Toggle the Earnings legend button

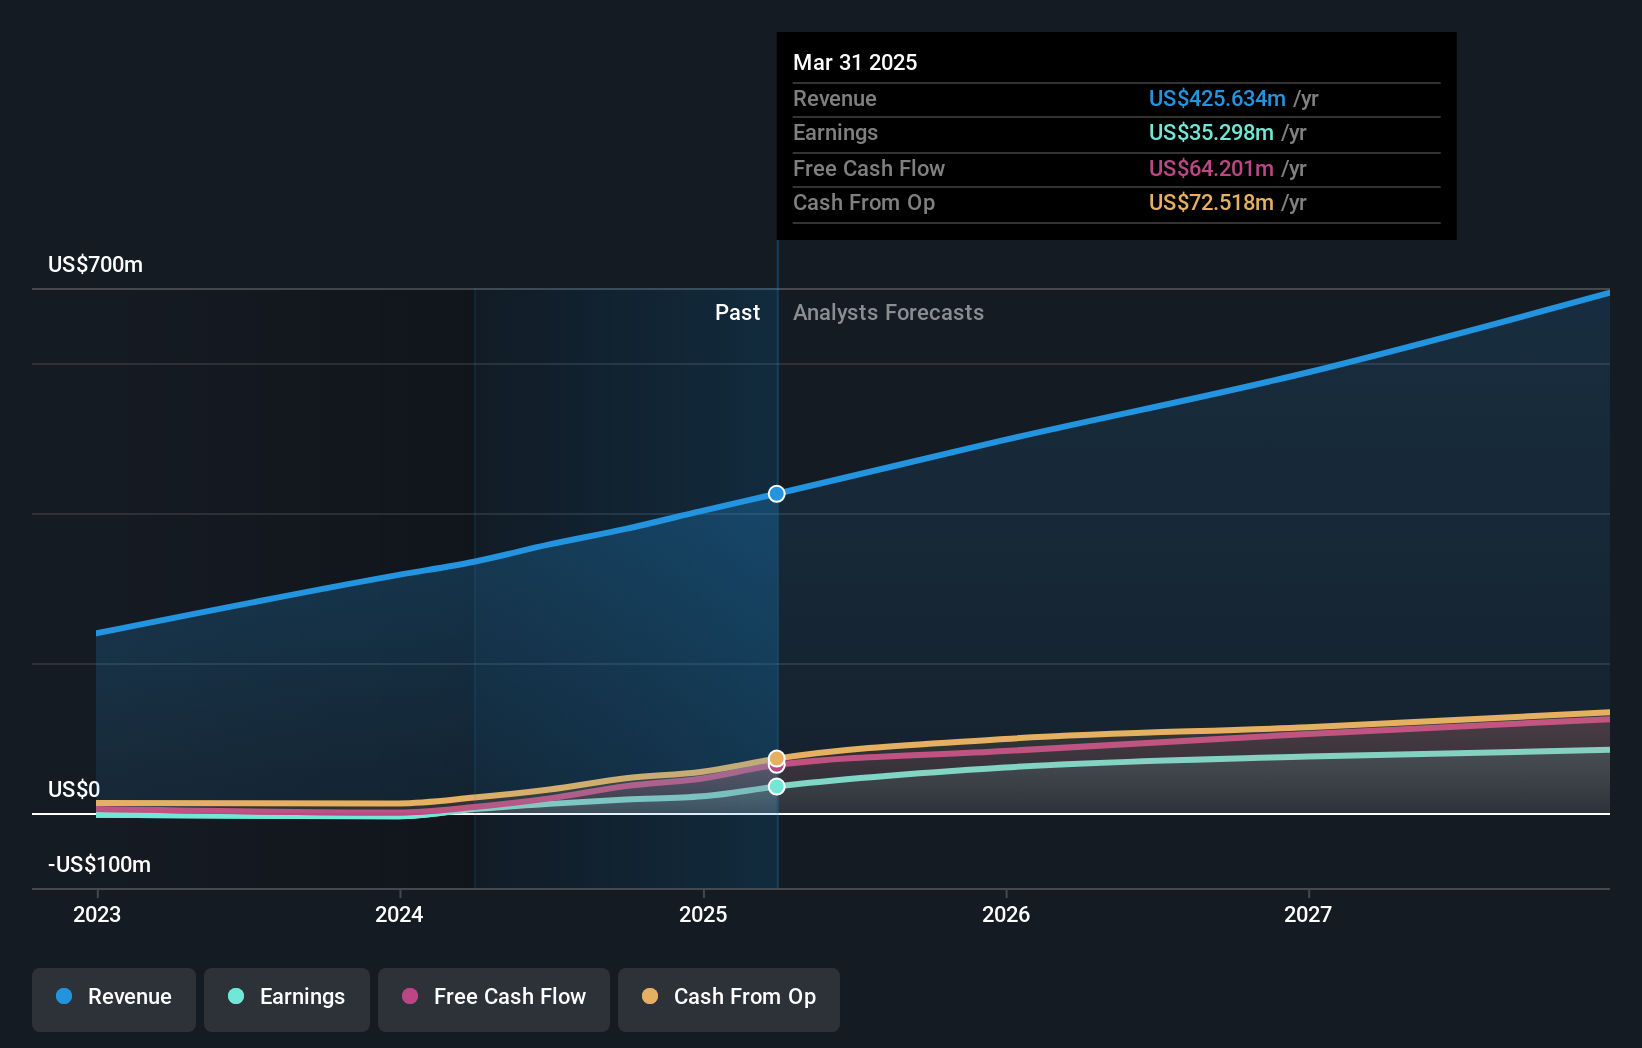[287, 999]
